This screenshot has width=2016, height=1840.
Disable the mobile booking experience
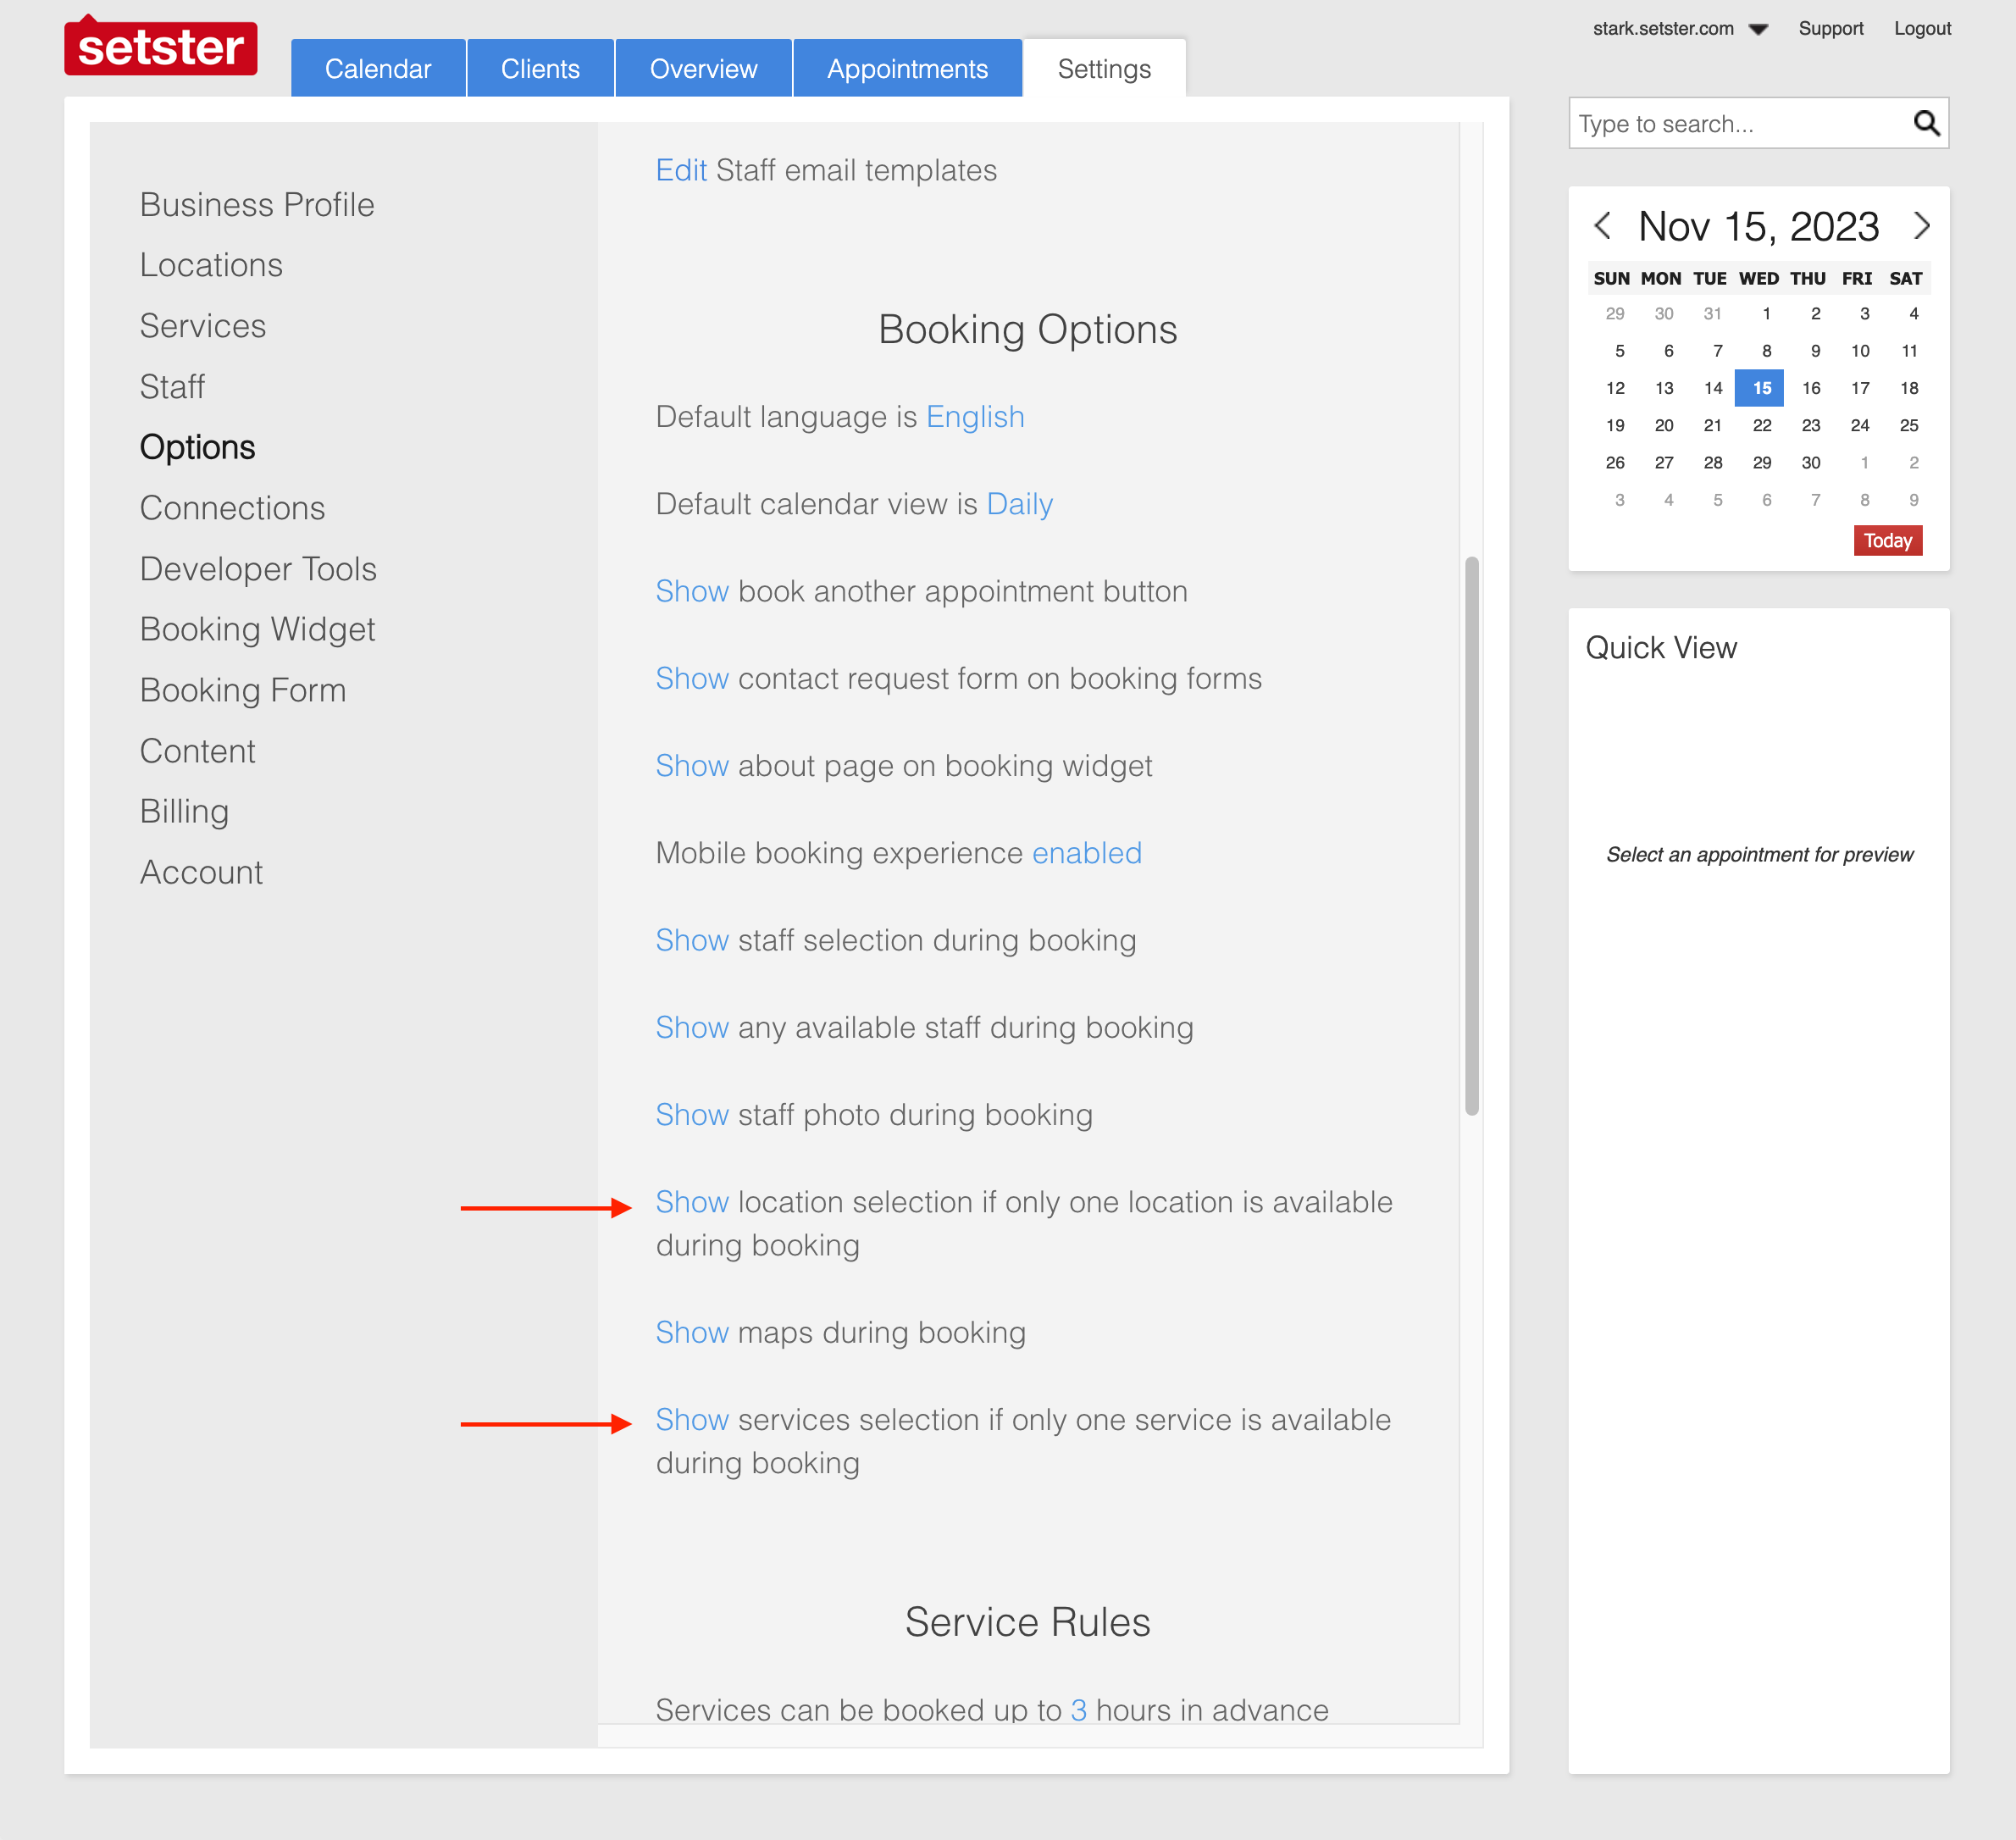pos(1086,853)
